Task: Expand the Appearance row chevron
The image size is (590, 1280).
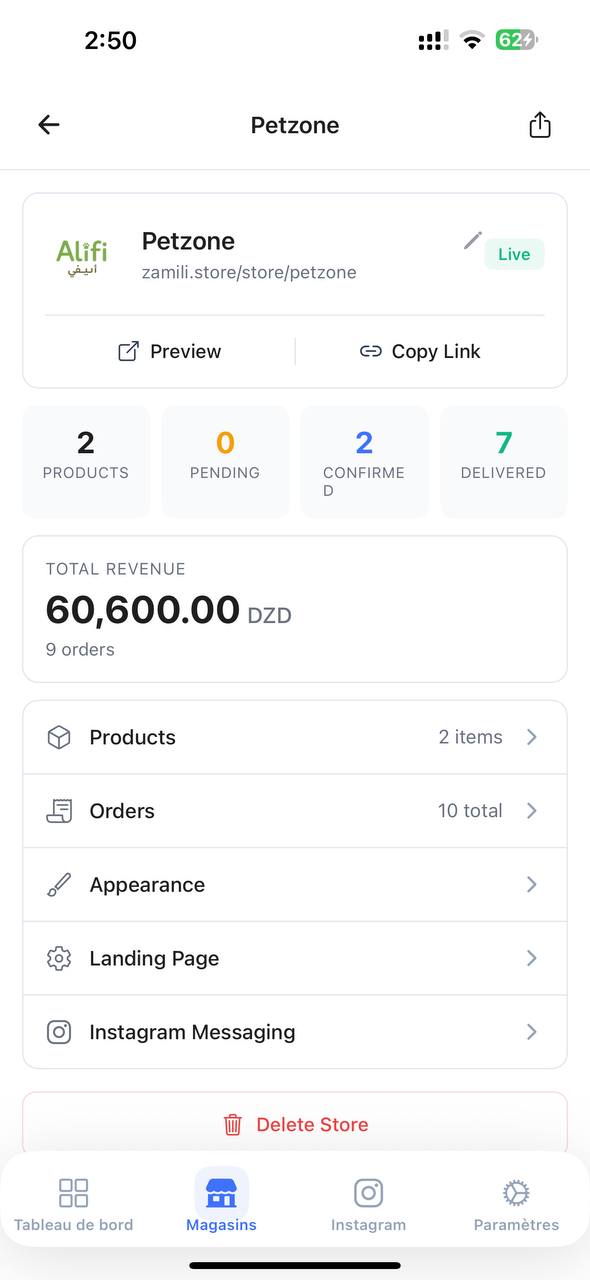Action: point(531,884)
